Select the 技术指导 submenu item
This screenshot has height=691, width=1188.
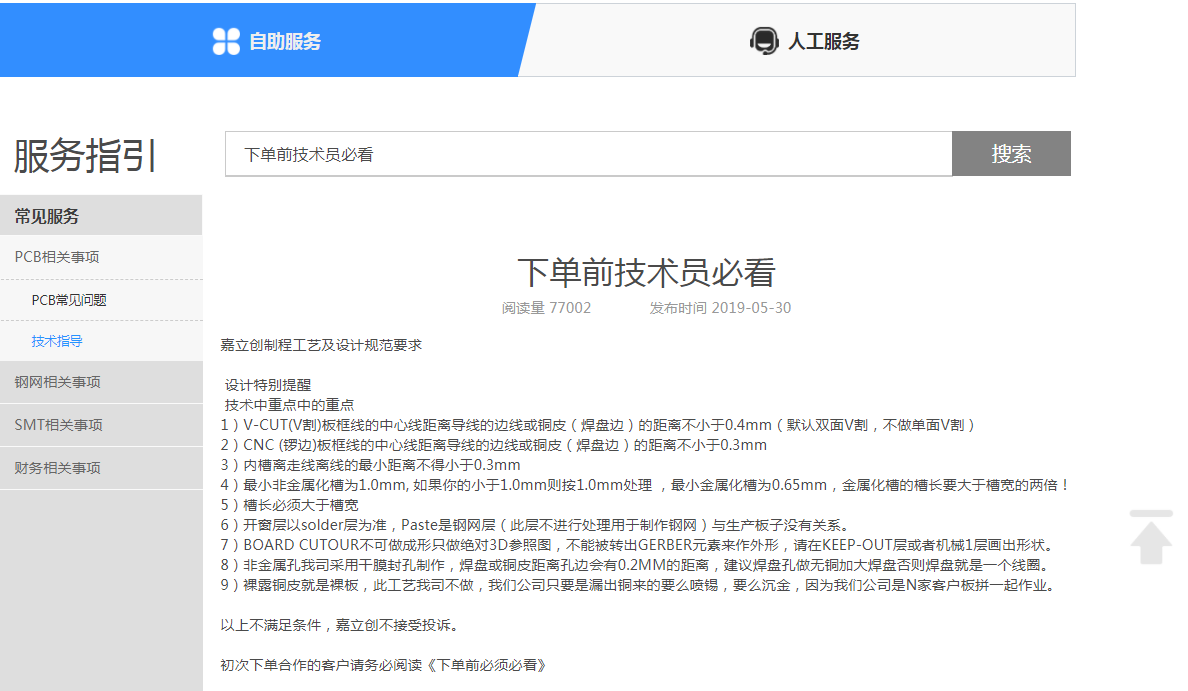(57, 341)
